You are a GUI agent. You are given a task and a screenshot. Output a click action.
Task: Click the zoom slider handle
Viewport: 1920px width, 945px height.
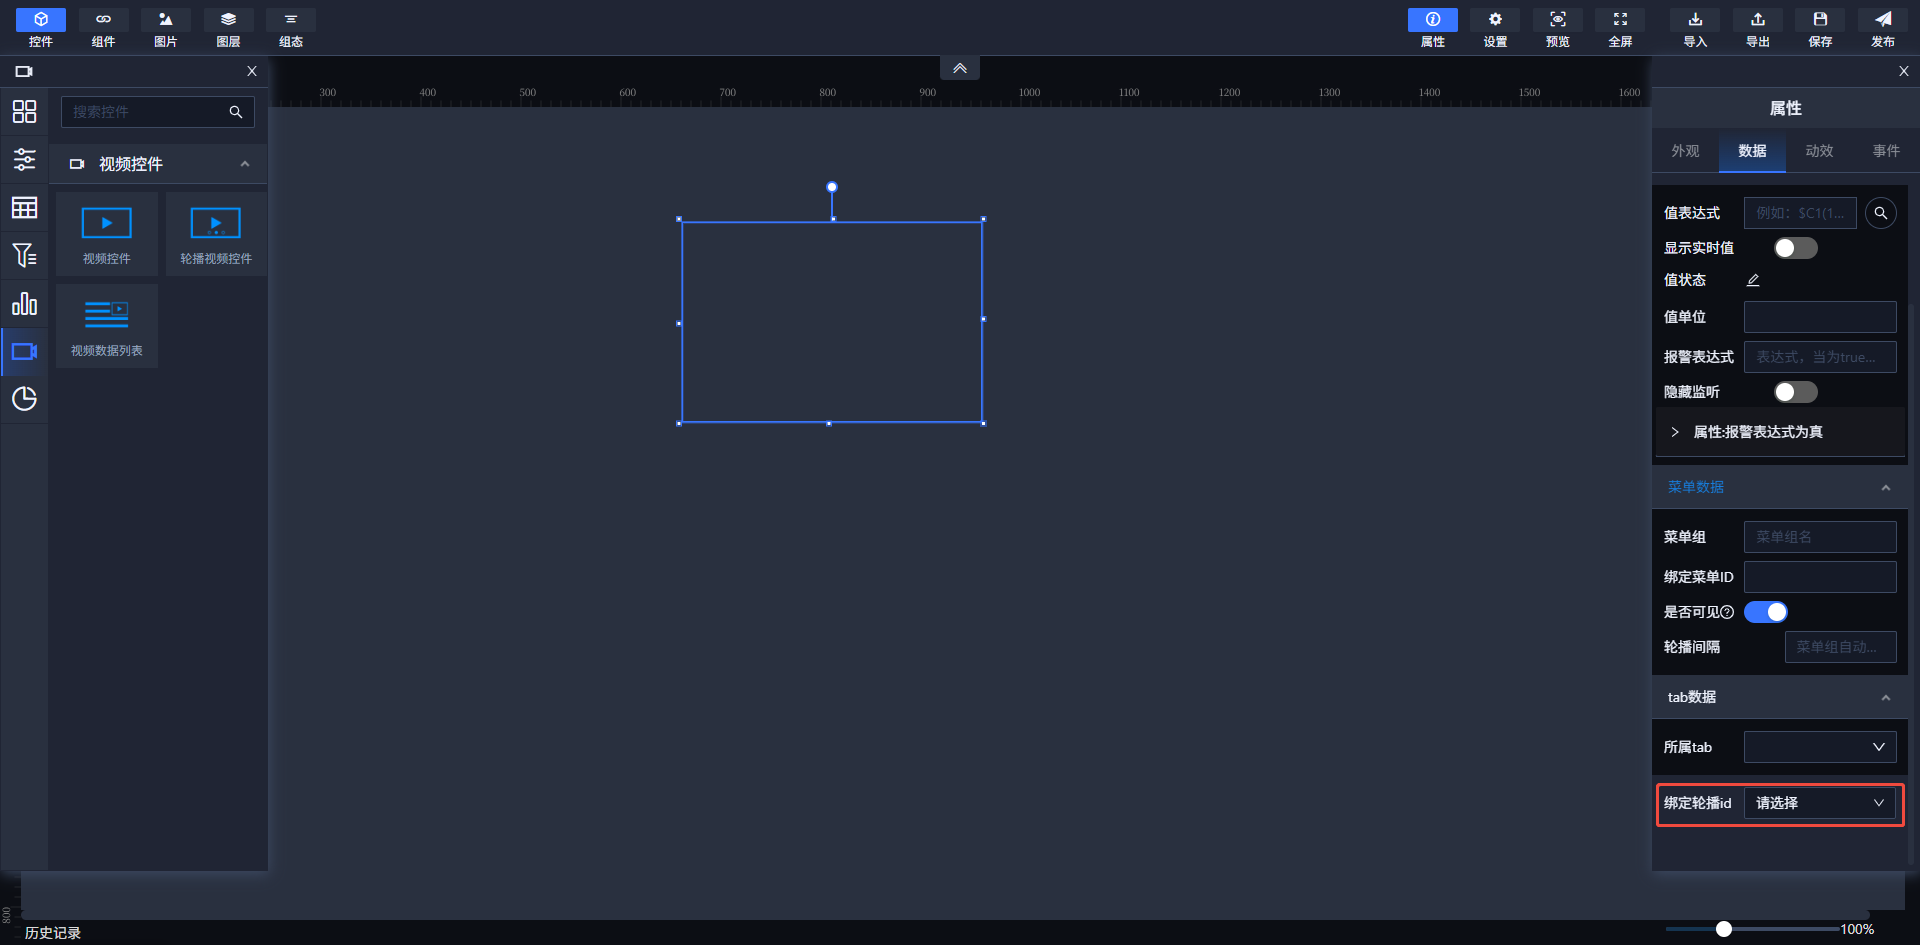(1724, 929)
